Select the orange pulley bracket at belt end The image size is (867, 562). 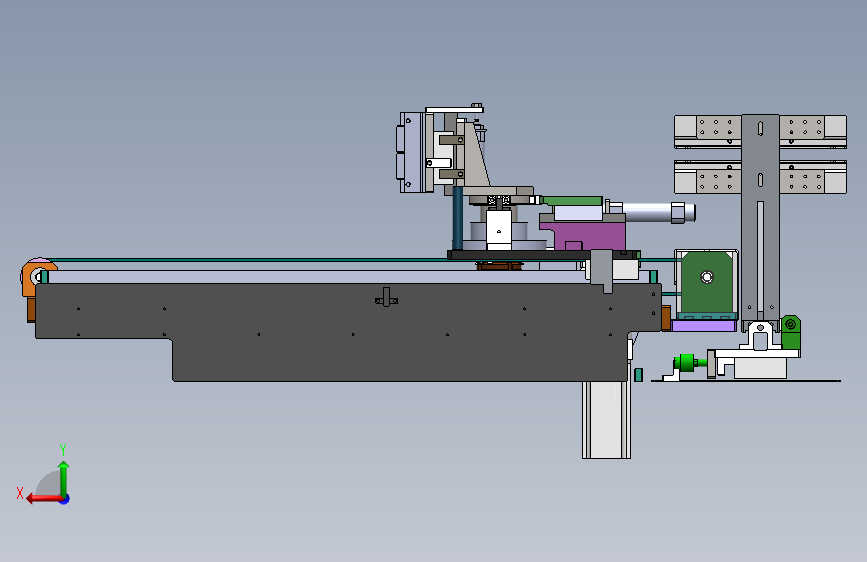coord(32,279)
